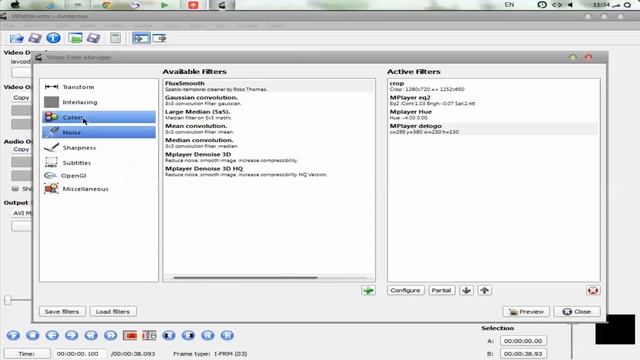Configure the selected active filter
This screenshot has height=360, width=640.
(405, 290)
